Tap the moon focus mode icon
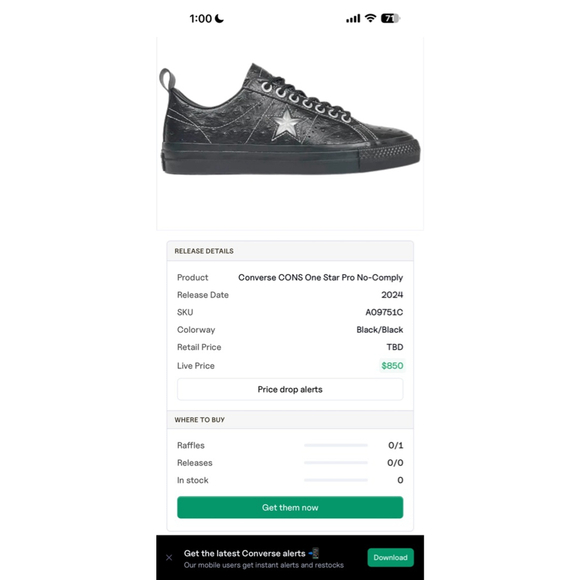580x580 pixels. (219, 18)
